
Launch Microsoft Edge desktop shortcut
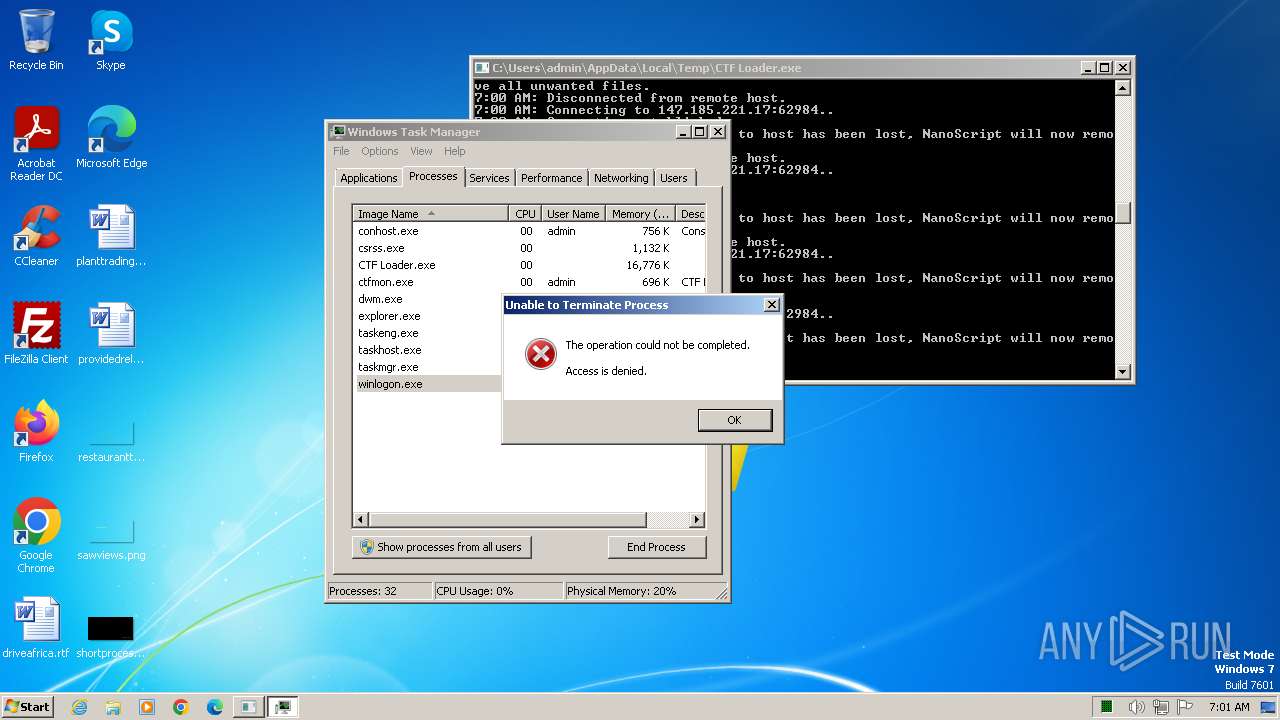[111, 137]
